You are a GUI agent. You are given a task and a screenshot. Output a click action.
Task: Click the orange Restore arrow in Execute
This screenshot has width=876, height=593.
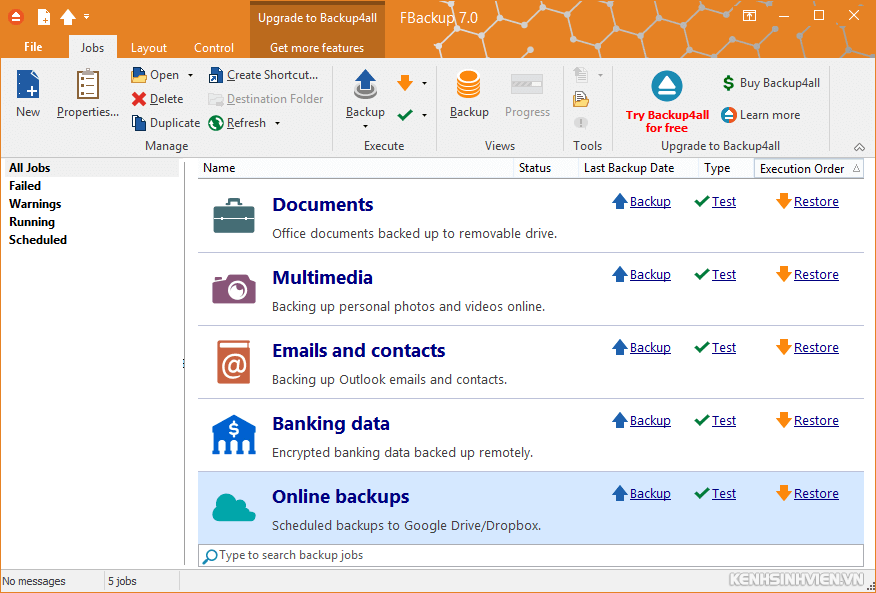[x=405, y=83]
